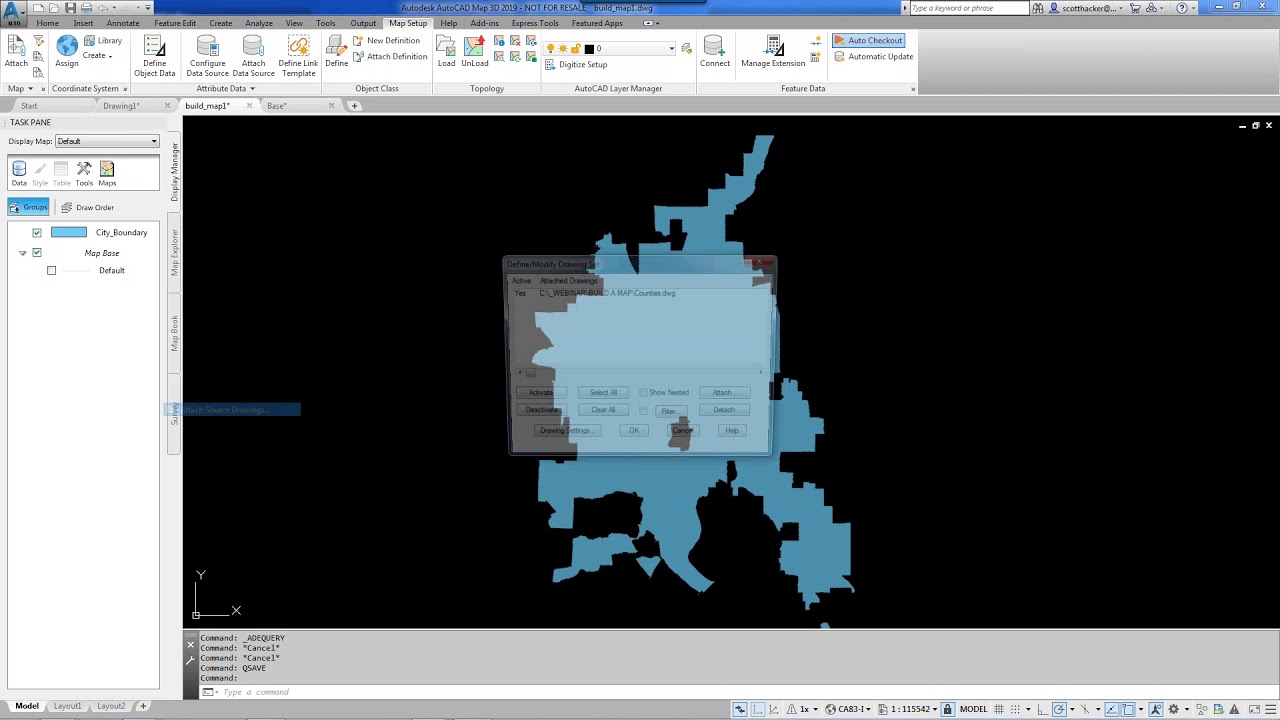Click the Groups button in Task Pane

point(28,207)
